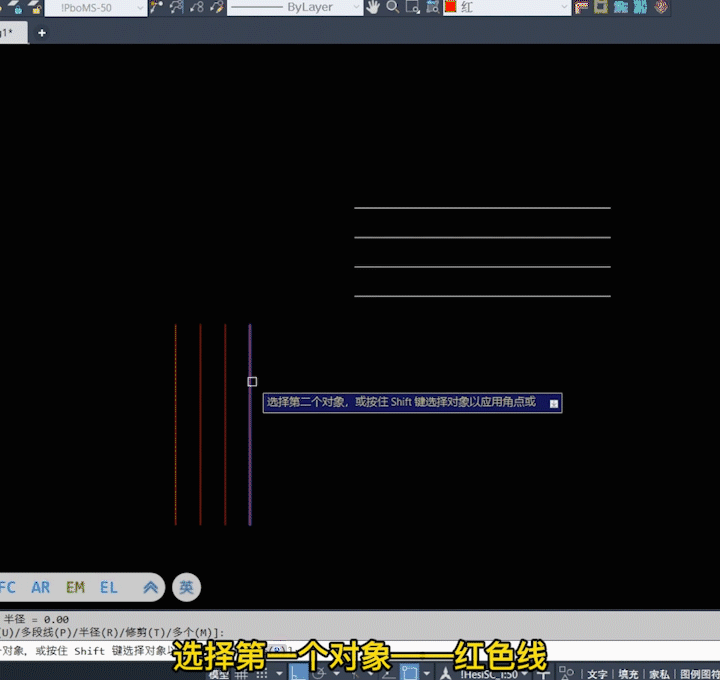The width and height of the screenshot is (720, 680).
Task: Pick the third red vertical line
Action: pyautogui.click(x=225, y=425)
